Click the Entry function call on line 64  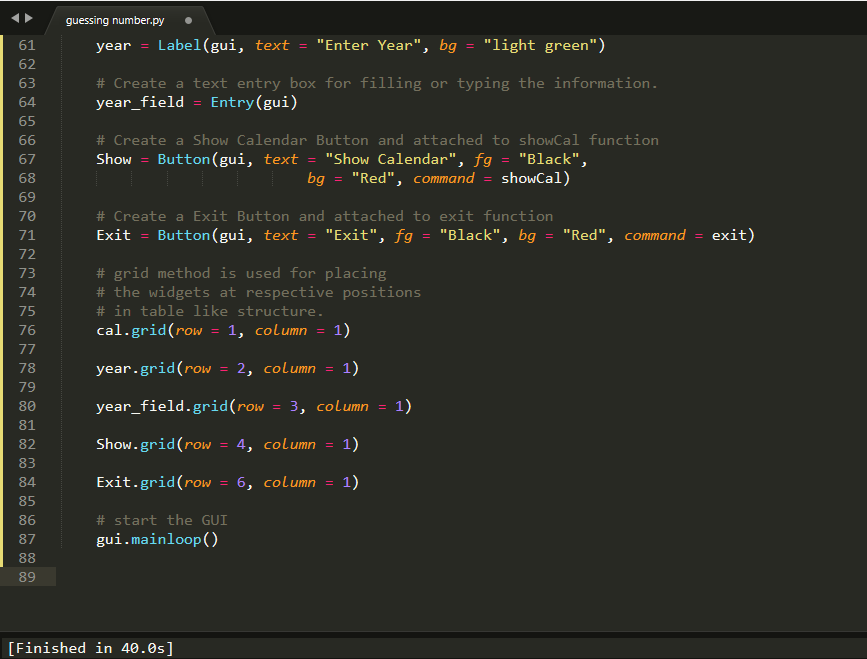pos(232,102)
